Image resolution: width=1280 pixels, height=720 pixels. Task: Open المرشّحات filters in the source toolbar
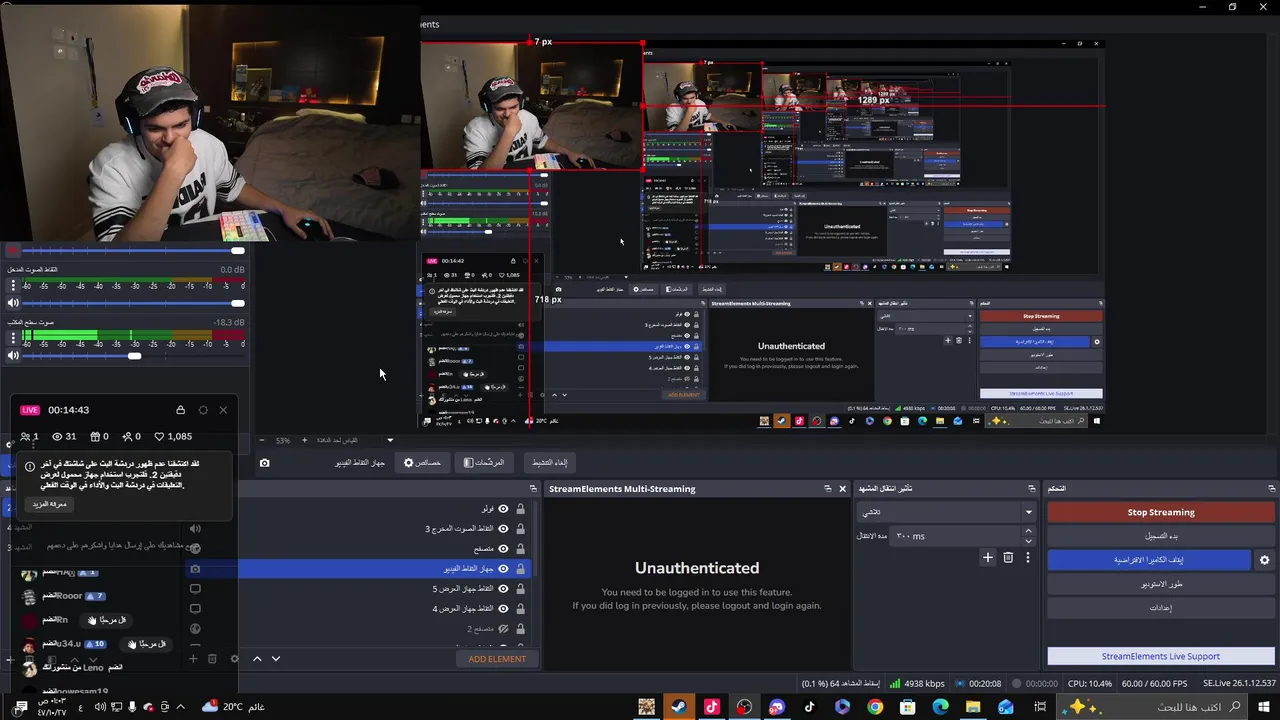click(484, 462)
